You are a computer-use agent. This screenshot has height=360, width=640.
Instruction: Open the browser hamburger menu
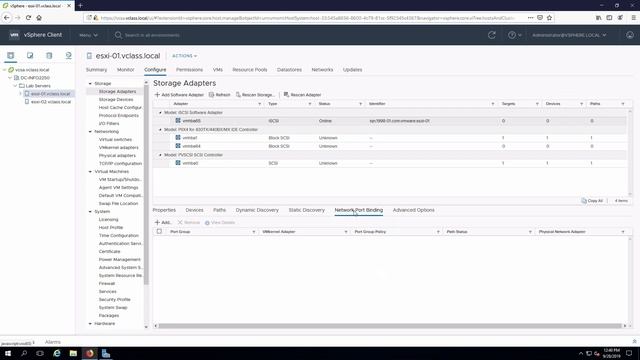[633, 18]
